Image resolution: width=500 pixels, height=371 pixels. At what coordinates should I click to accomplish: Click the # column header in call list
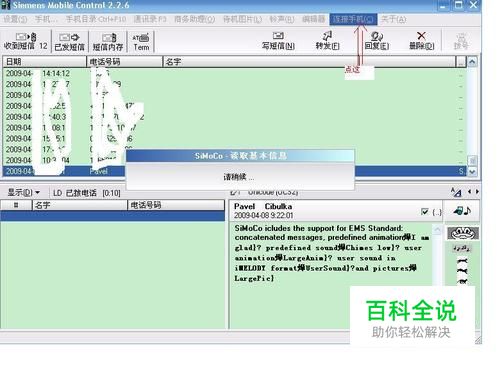(x=16, y=205)
